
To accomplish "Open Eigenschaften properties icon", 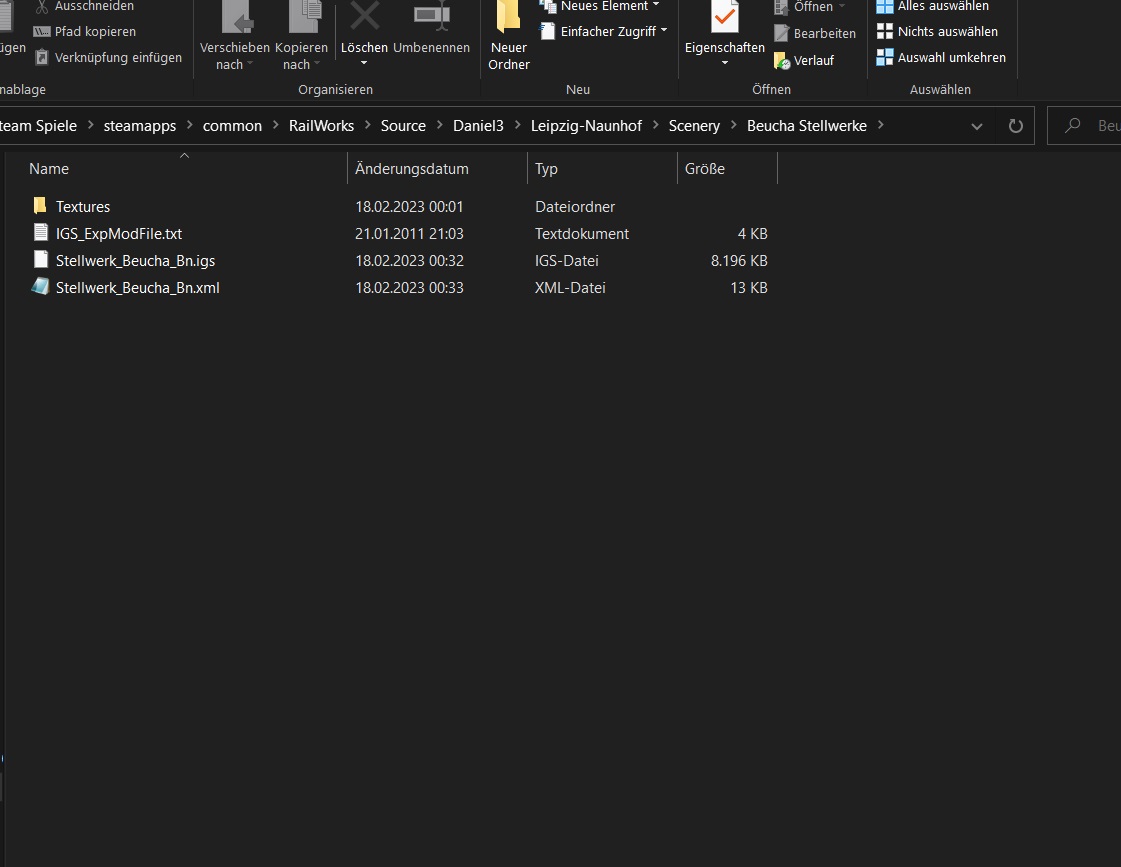I will (x=724, y=18).
